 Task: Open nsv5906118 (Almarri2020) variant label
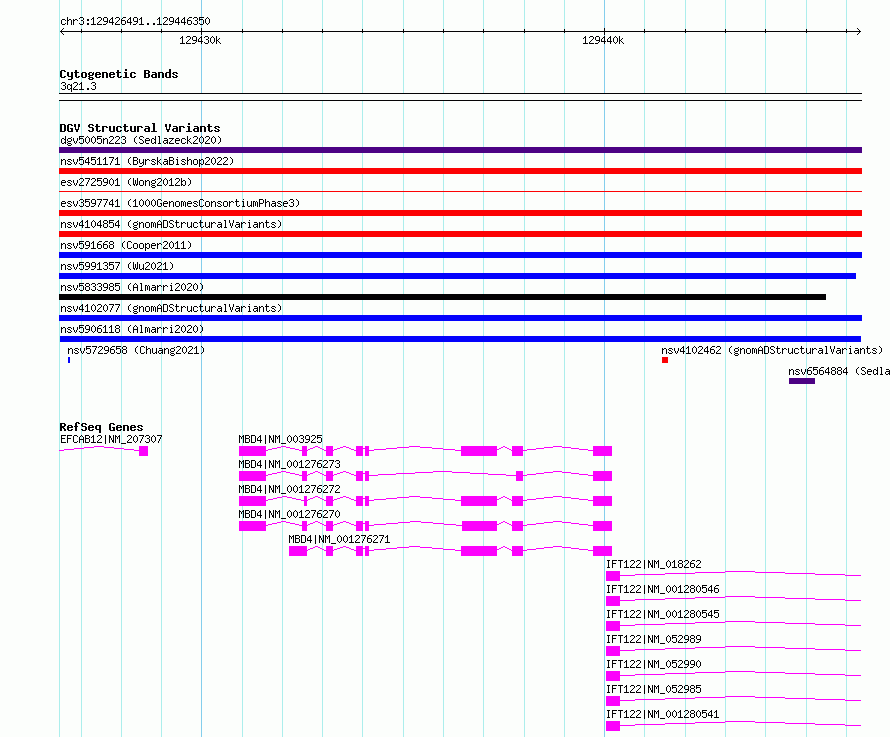[132, 329]
